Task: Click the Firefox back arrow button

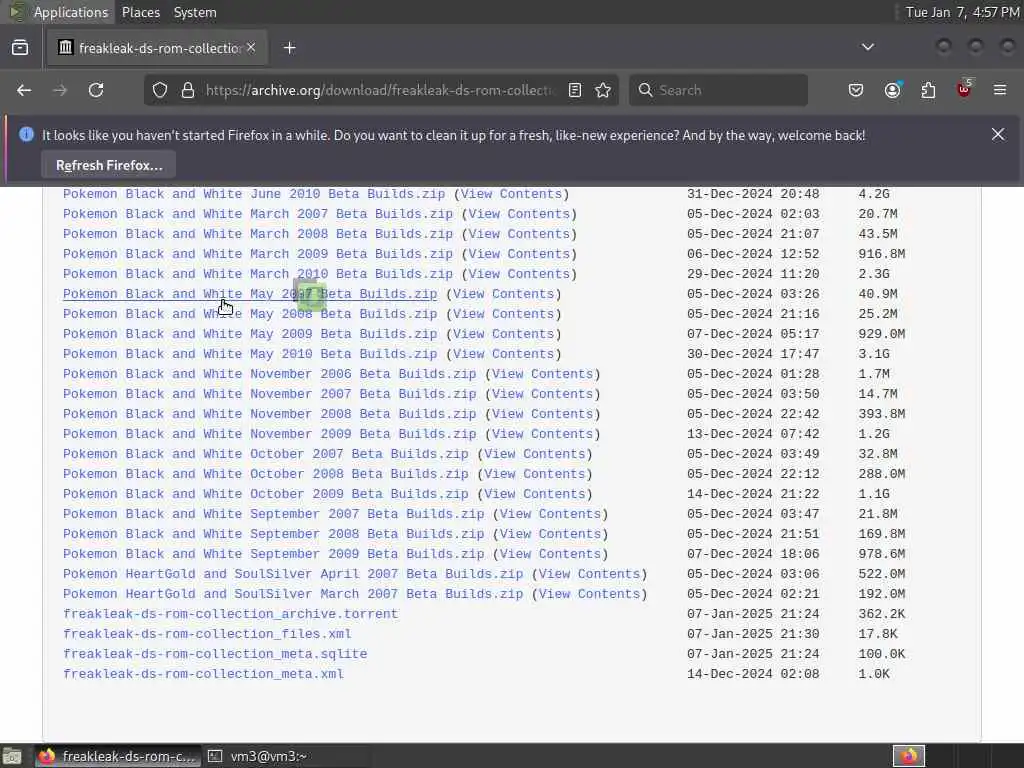Action: pos(24,90)
